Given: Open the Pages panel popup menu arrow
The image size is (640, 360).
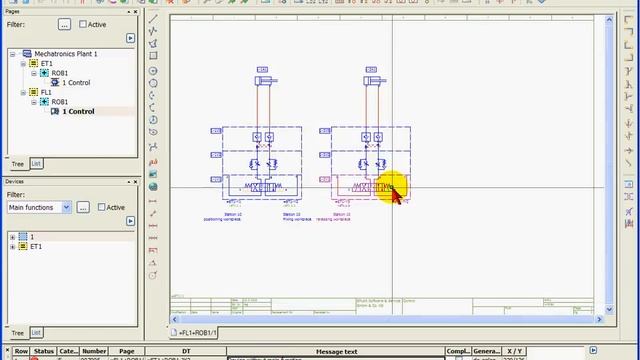Looking at the screenshot, I should point(130,38).
